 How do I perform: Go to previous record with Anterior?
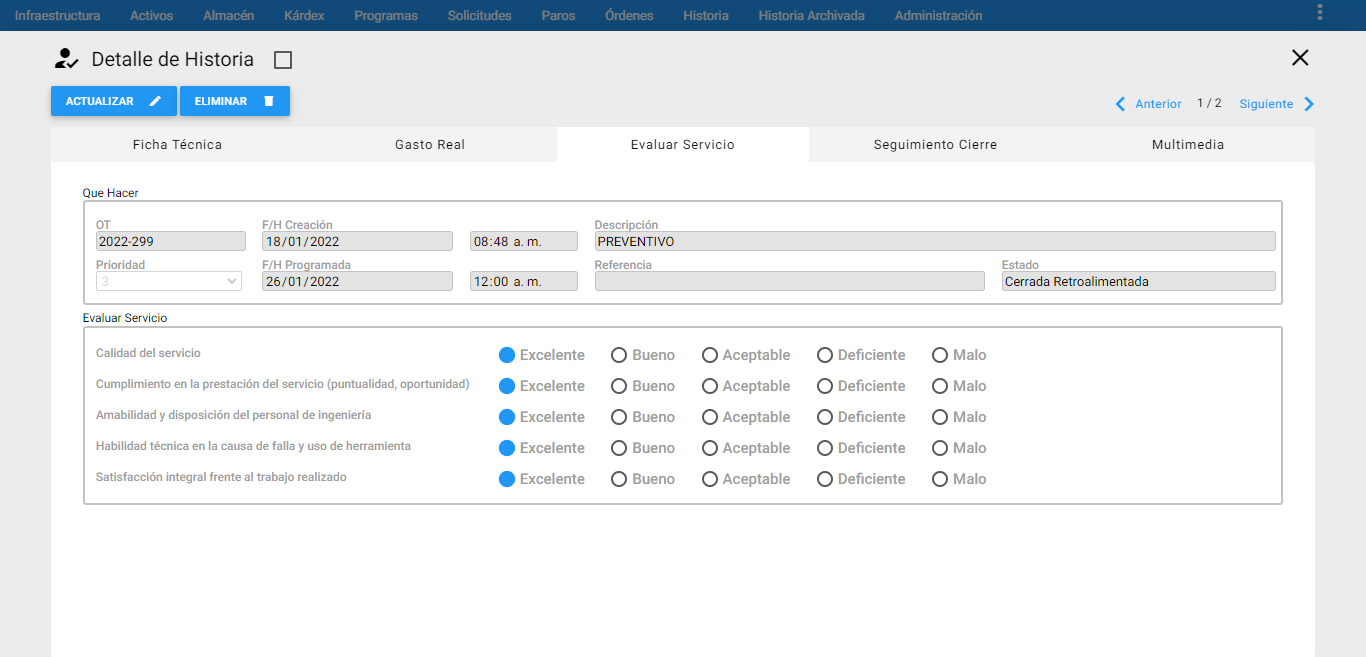coord(1148,104)
